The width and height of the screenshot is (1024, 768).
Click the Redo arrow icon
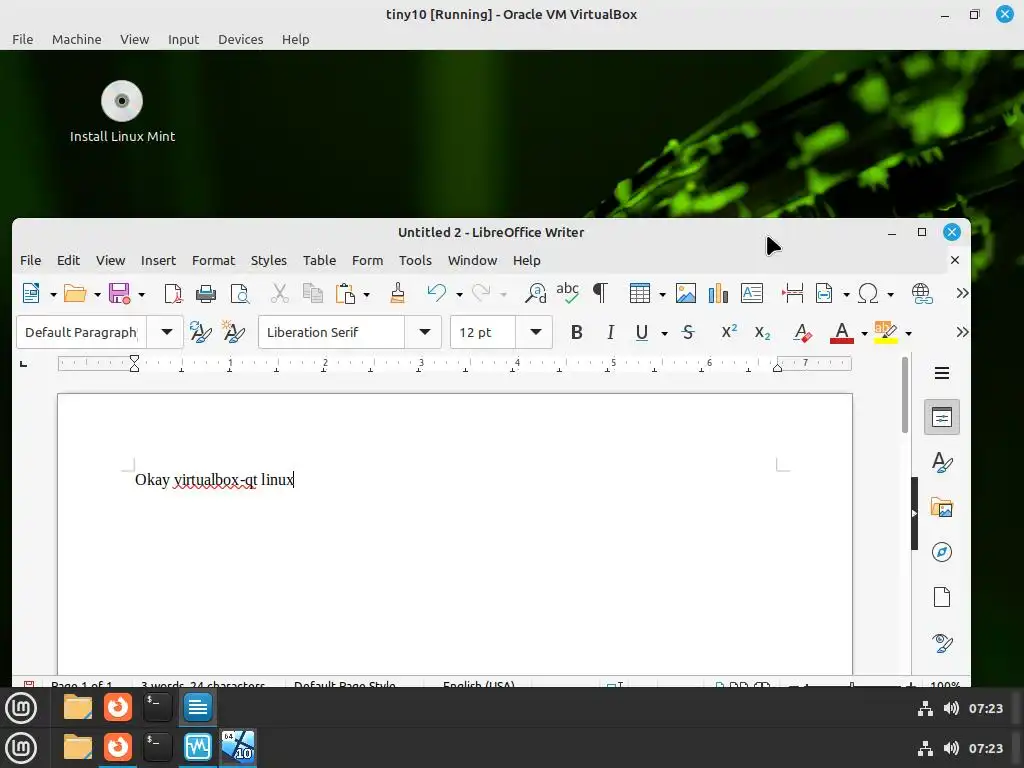point(481,293)
